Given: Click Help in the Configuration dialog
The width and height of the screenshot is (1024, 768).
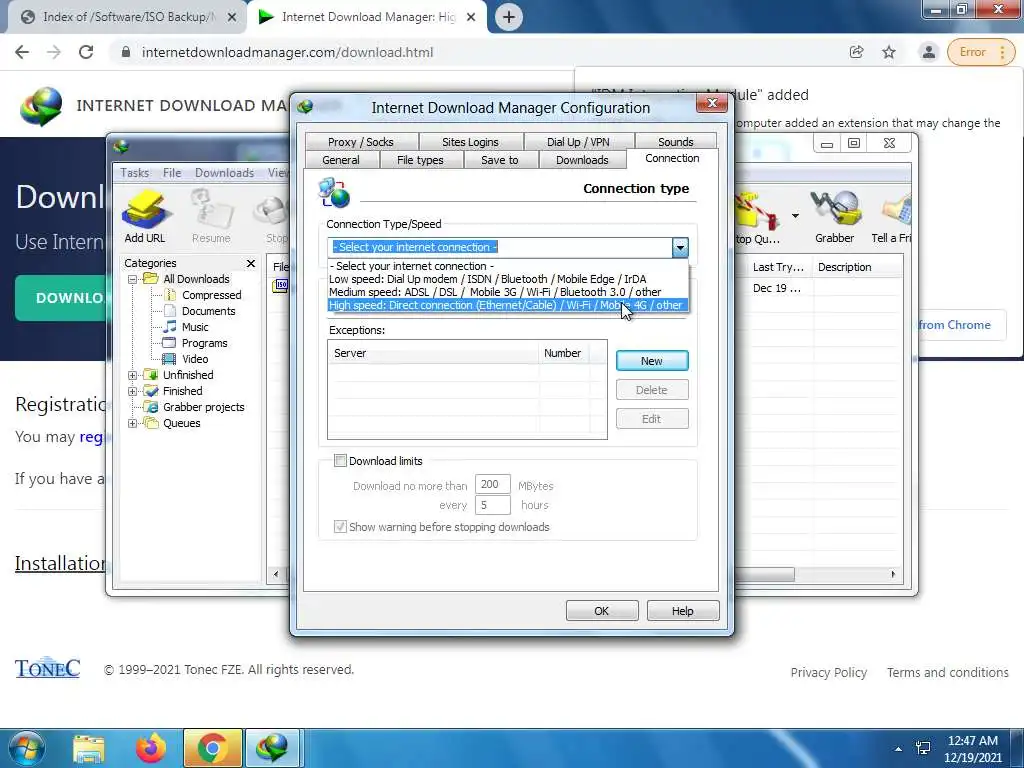Looking at the screenshot, I should [x=682, y=611].
